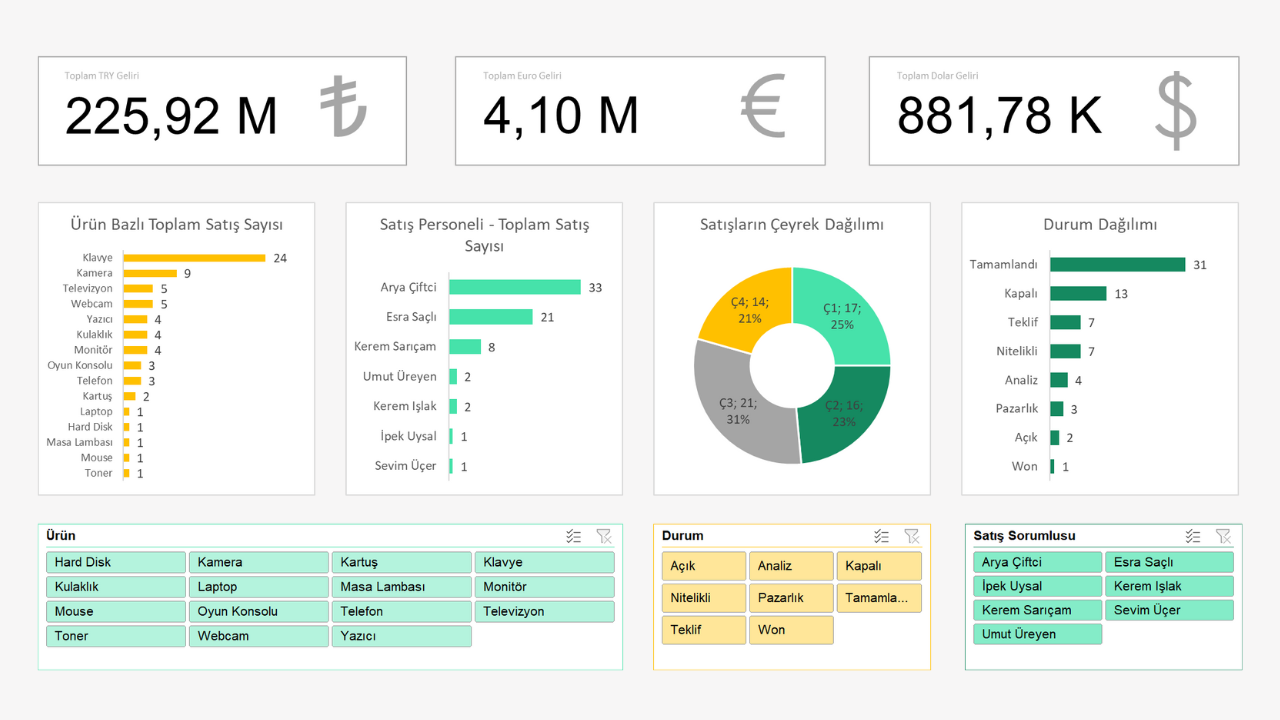This screenshot has height=720, width=1280.
Task: Clear filter in Durum slicer
Action: tap(911, 536)
